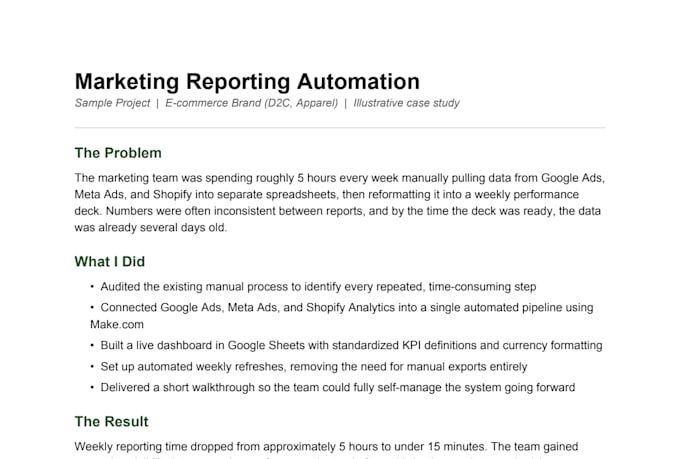The image size is (680, 459).
Task: Click 'The Result' heading
Action: pos(111,422)
